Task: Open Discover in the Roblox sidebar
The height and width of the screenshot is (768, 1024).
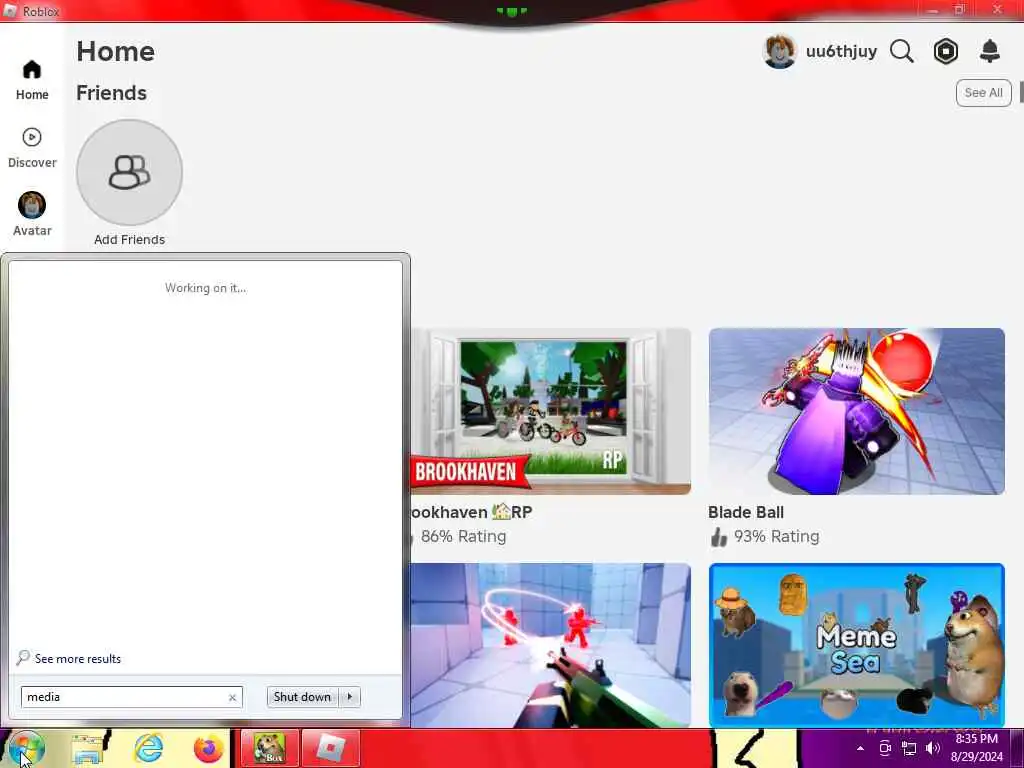Action: (x=31, y=148)
